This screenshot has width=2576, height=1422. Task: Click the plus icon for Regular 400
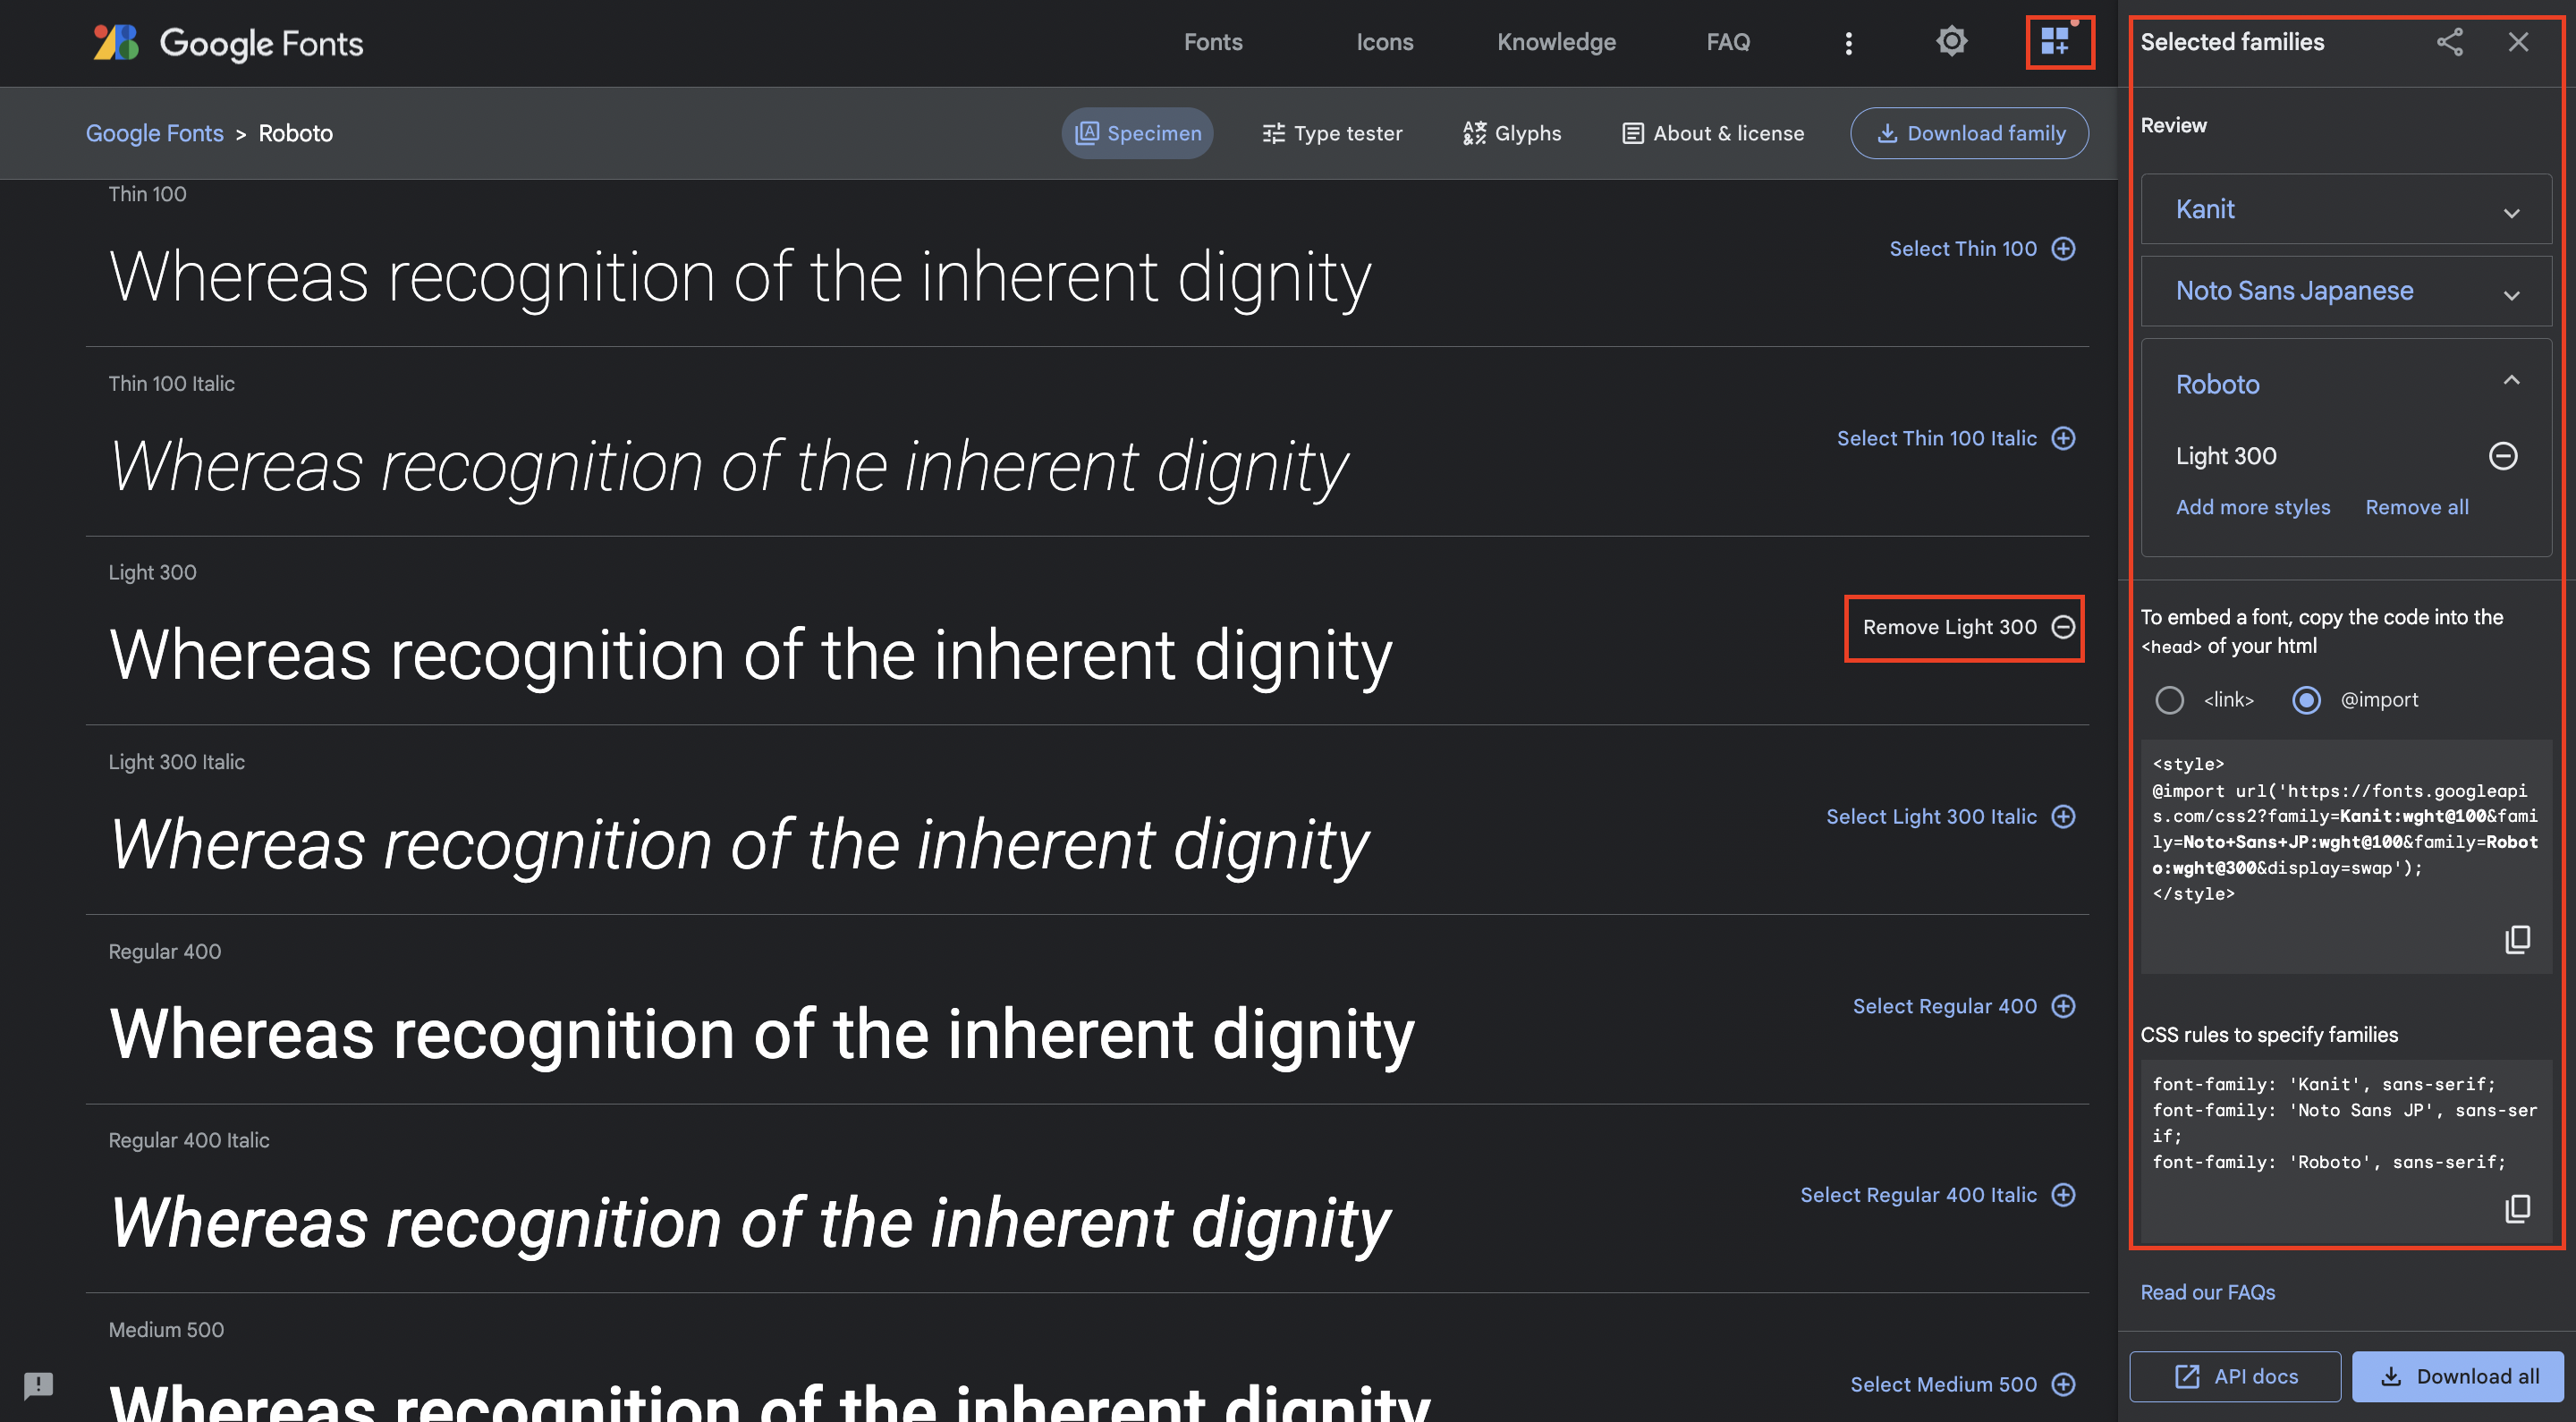2064,1006
